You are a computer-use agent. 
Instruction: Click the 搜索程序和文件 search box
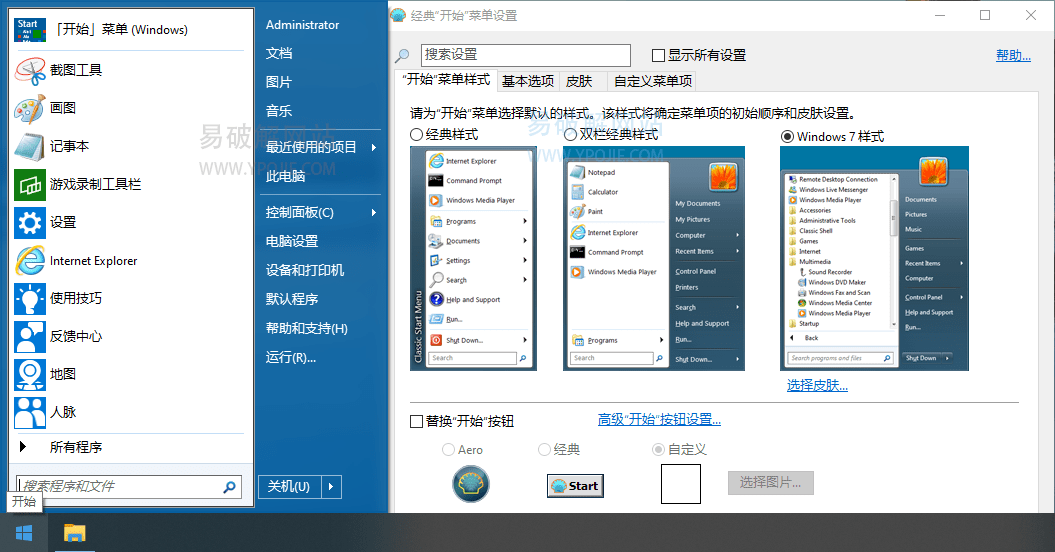coord(127,486)
